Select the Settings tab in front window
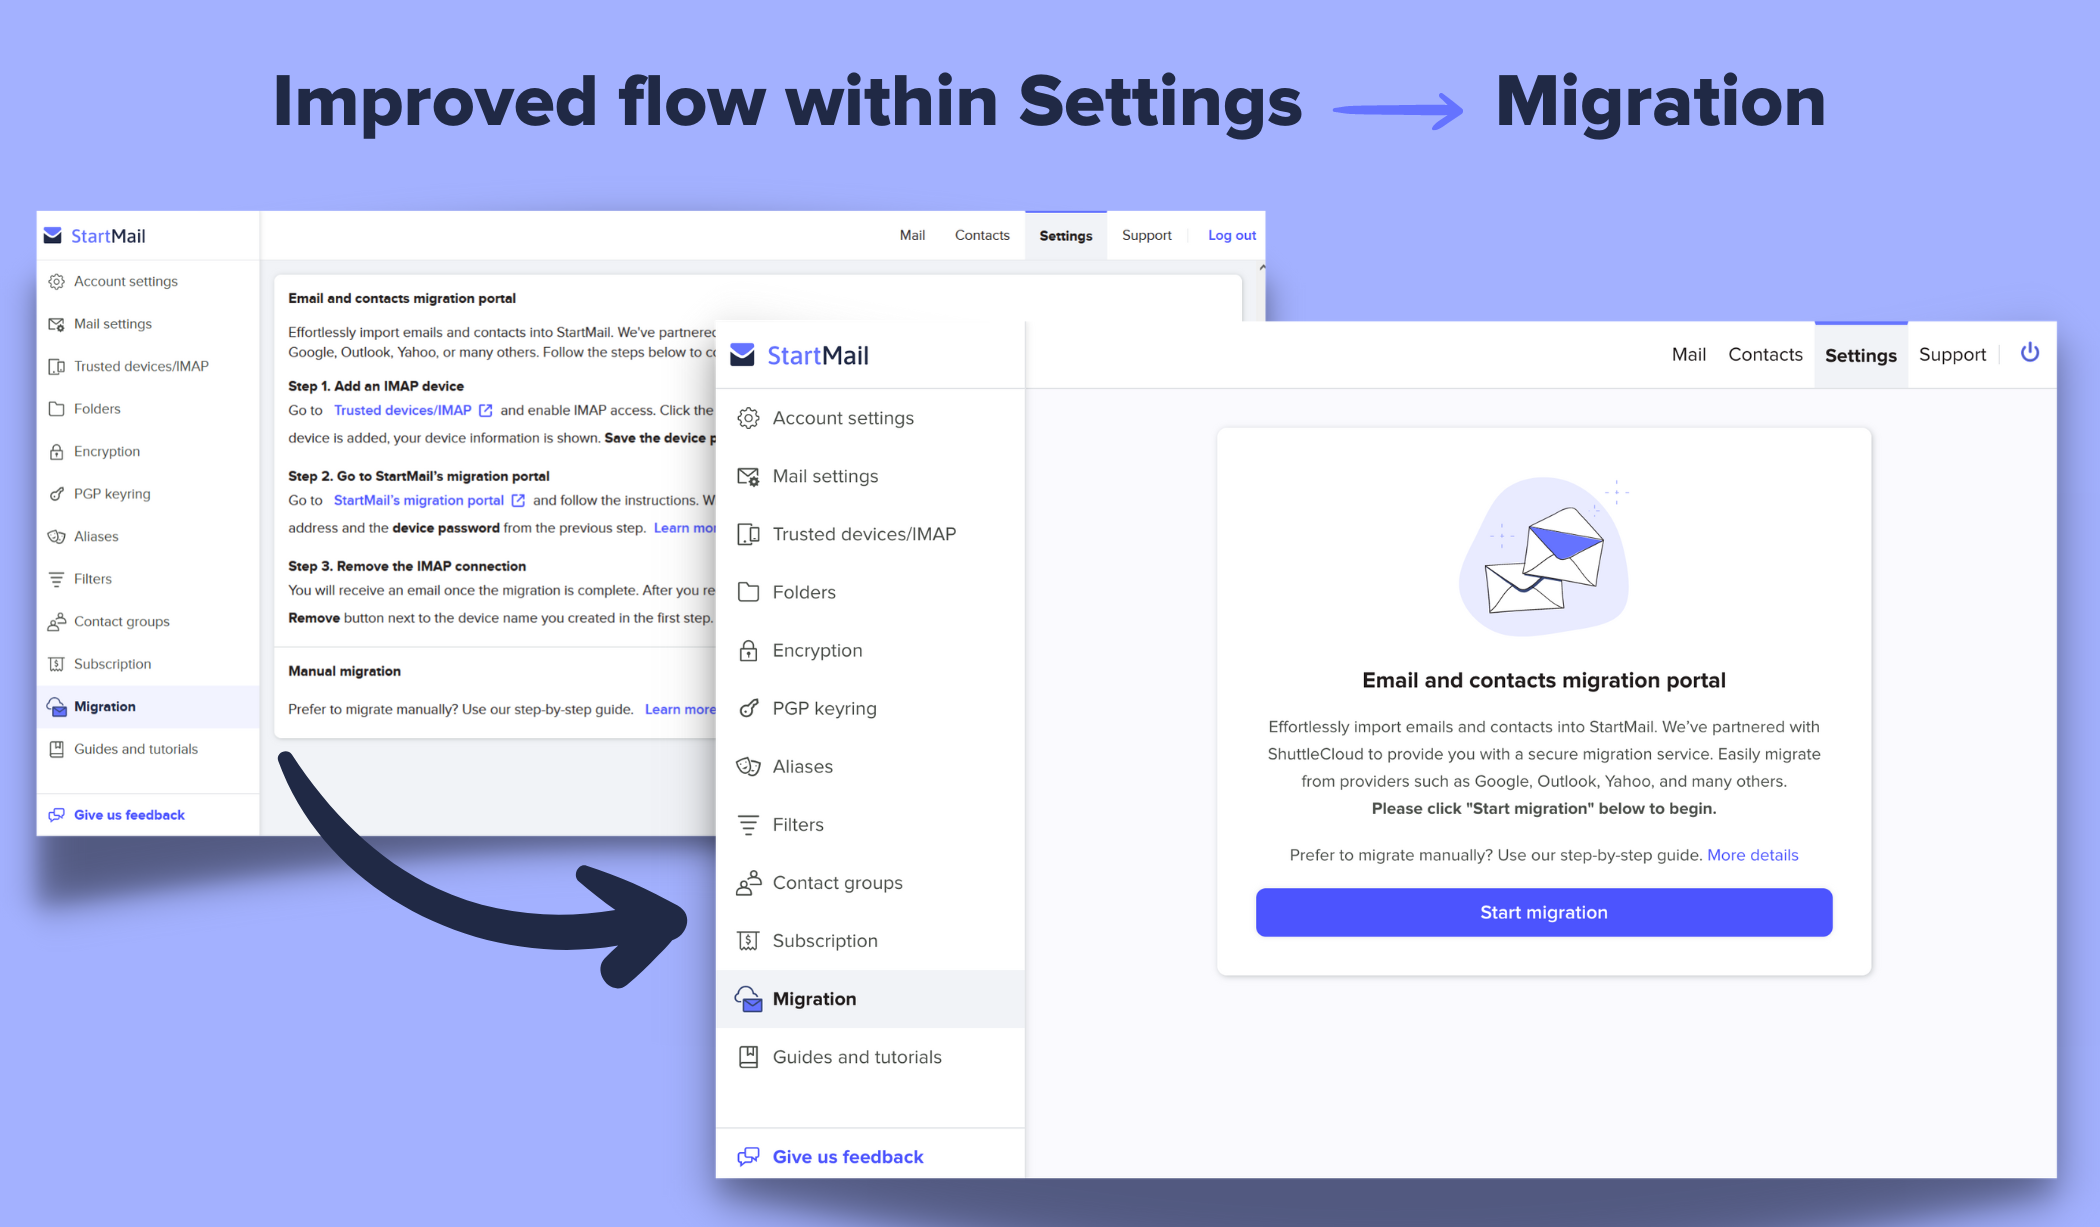This screenshot has height=1227, width=2100. [1860, 355]
